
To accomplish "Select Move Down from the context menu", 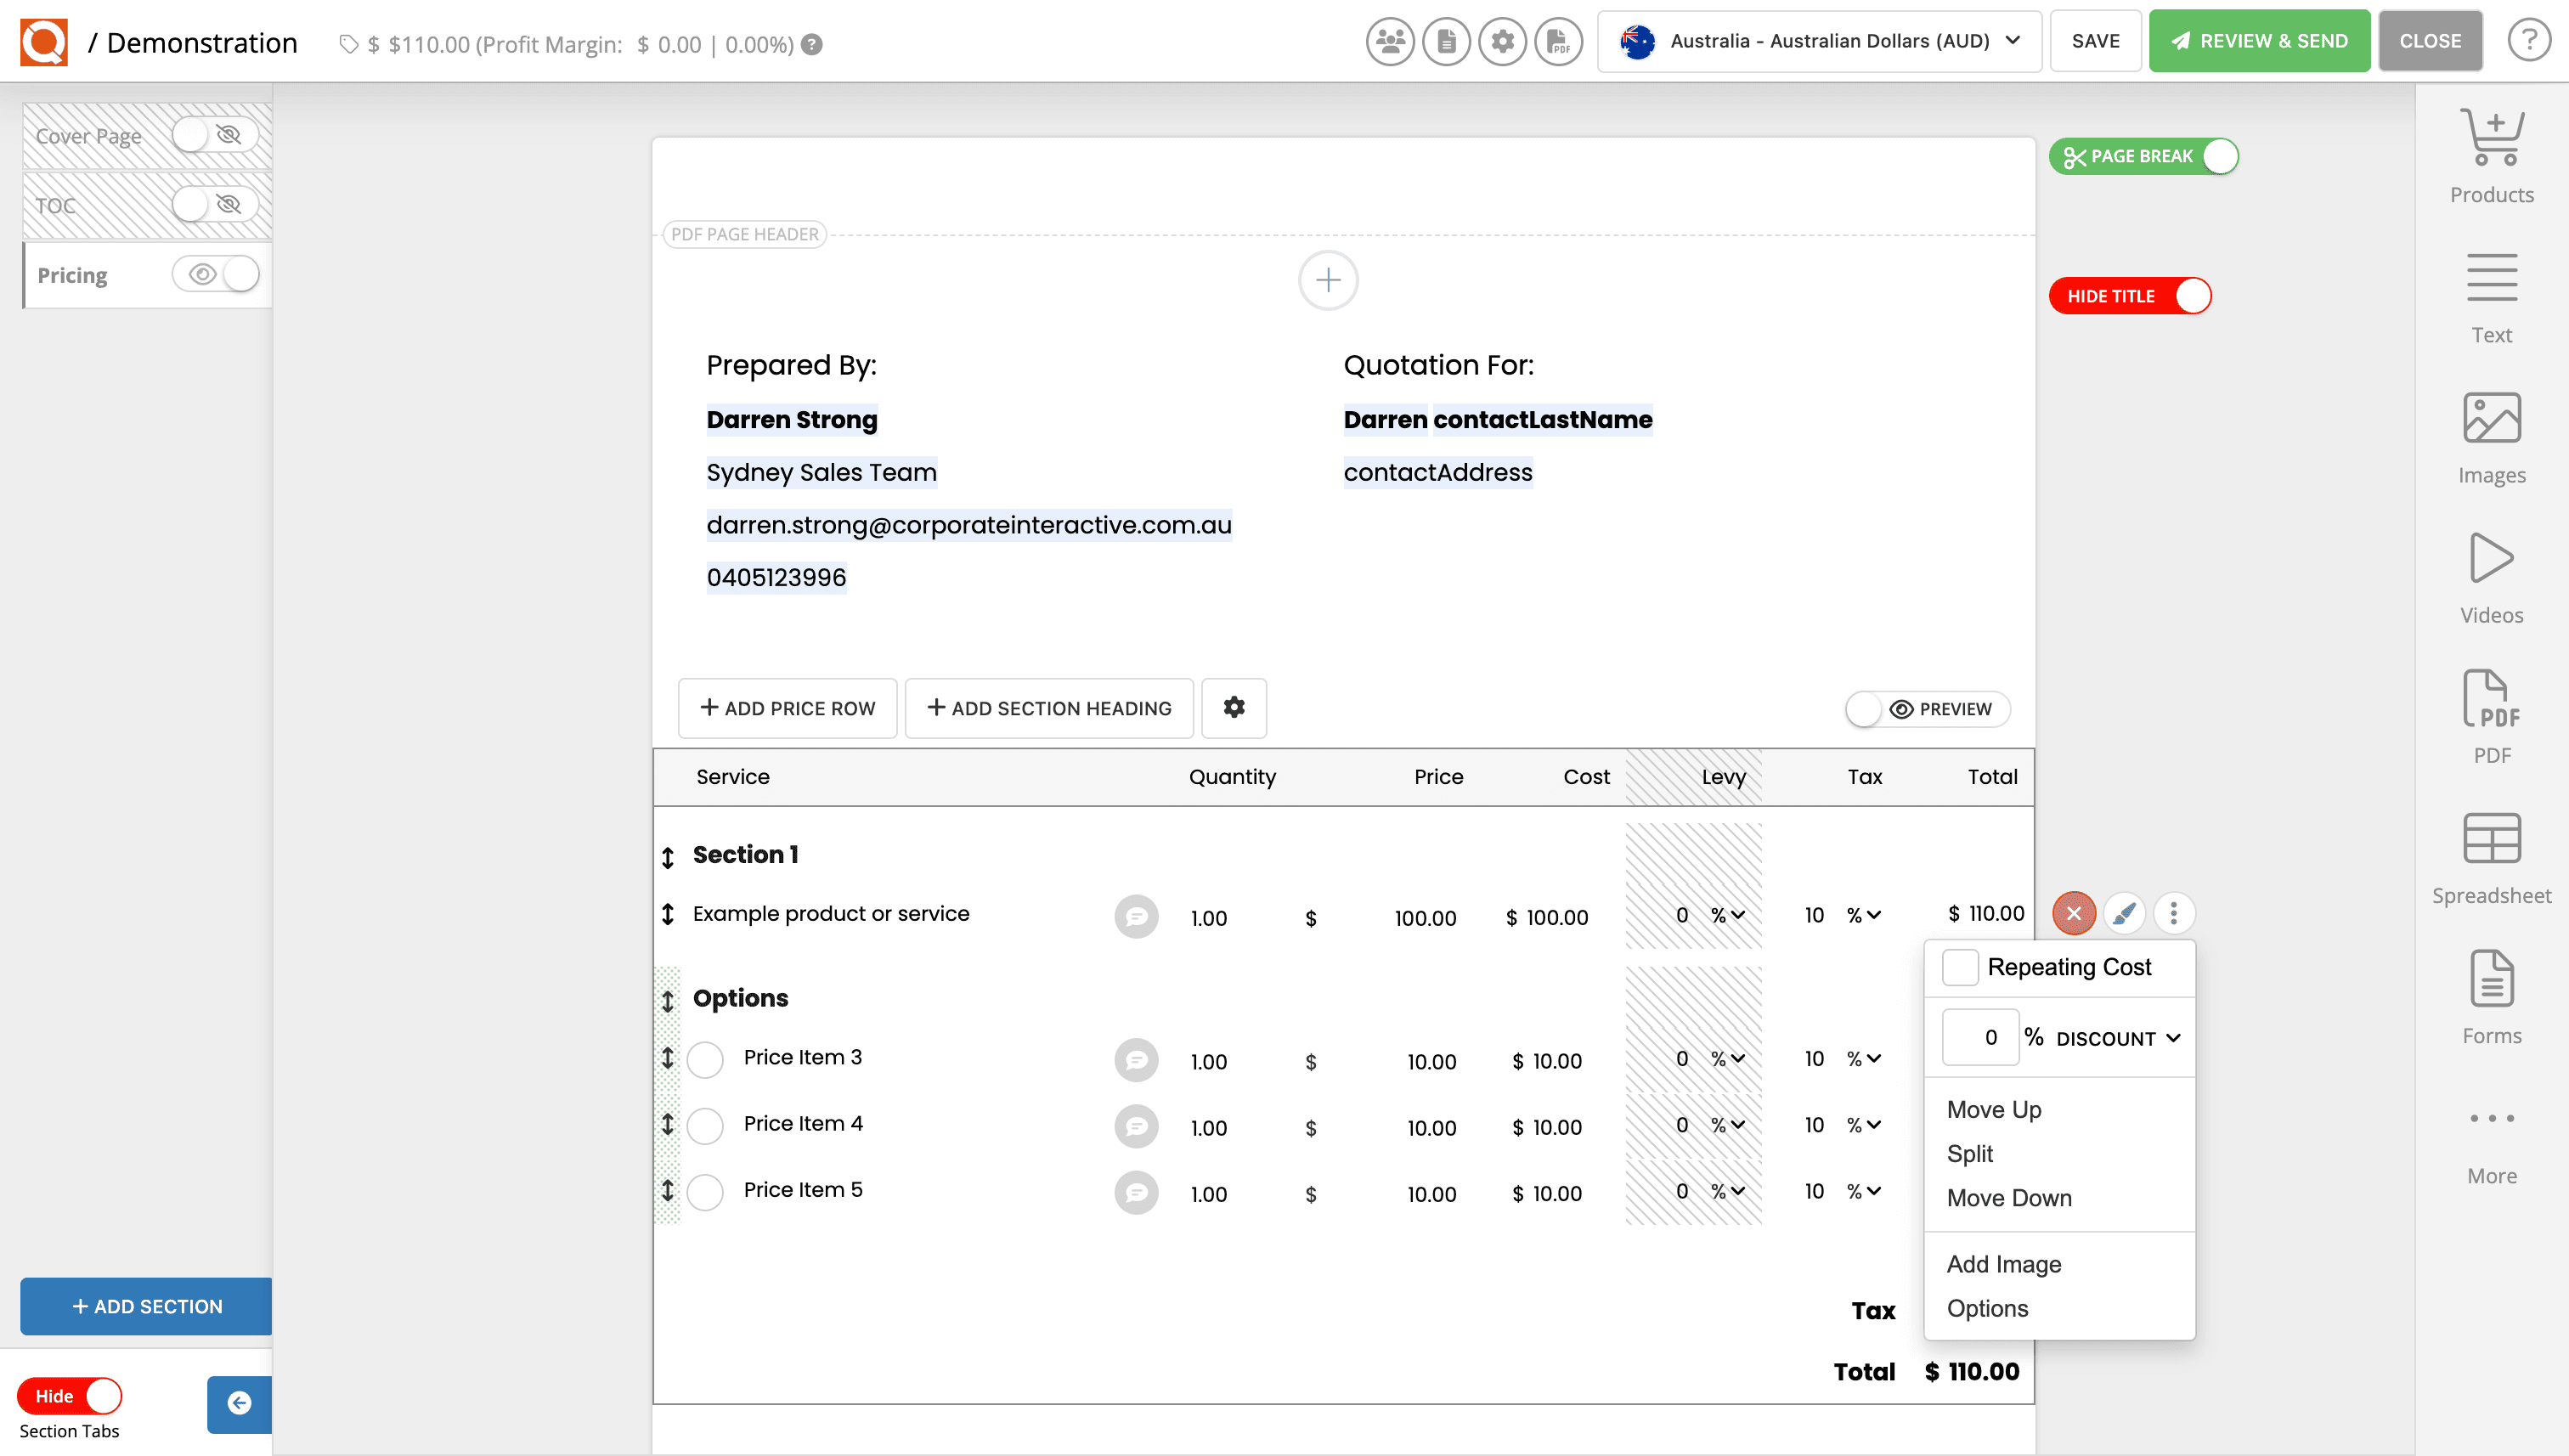I will [2009, 1197].
